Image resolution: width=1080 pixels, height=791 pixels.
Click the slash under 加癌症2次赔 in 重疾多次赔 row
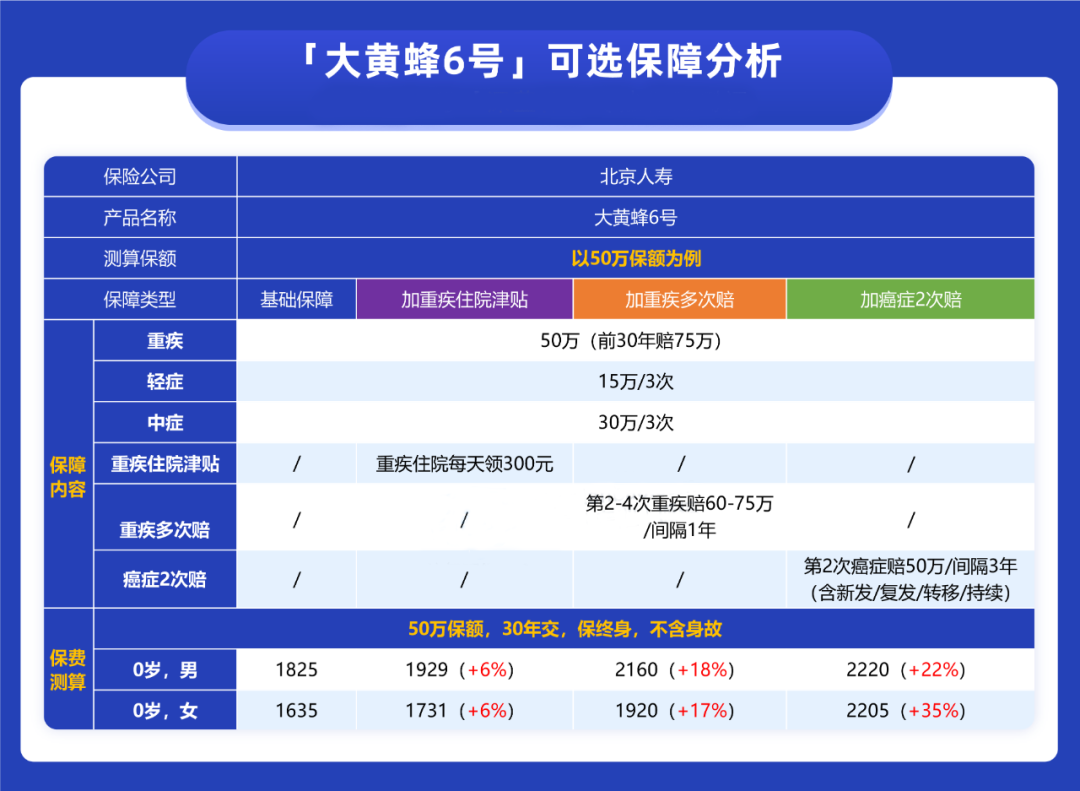click(x=911, y=519)
